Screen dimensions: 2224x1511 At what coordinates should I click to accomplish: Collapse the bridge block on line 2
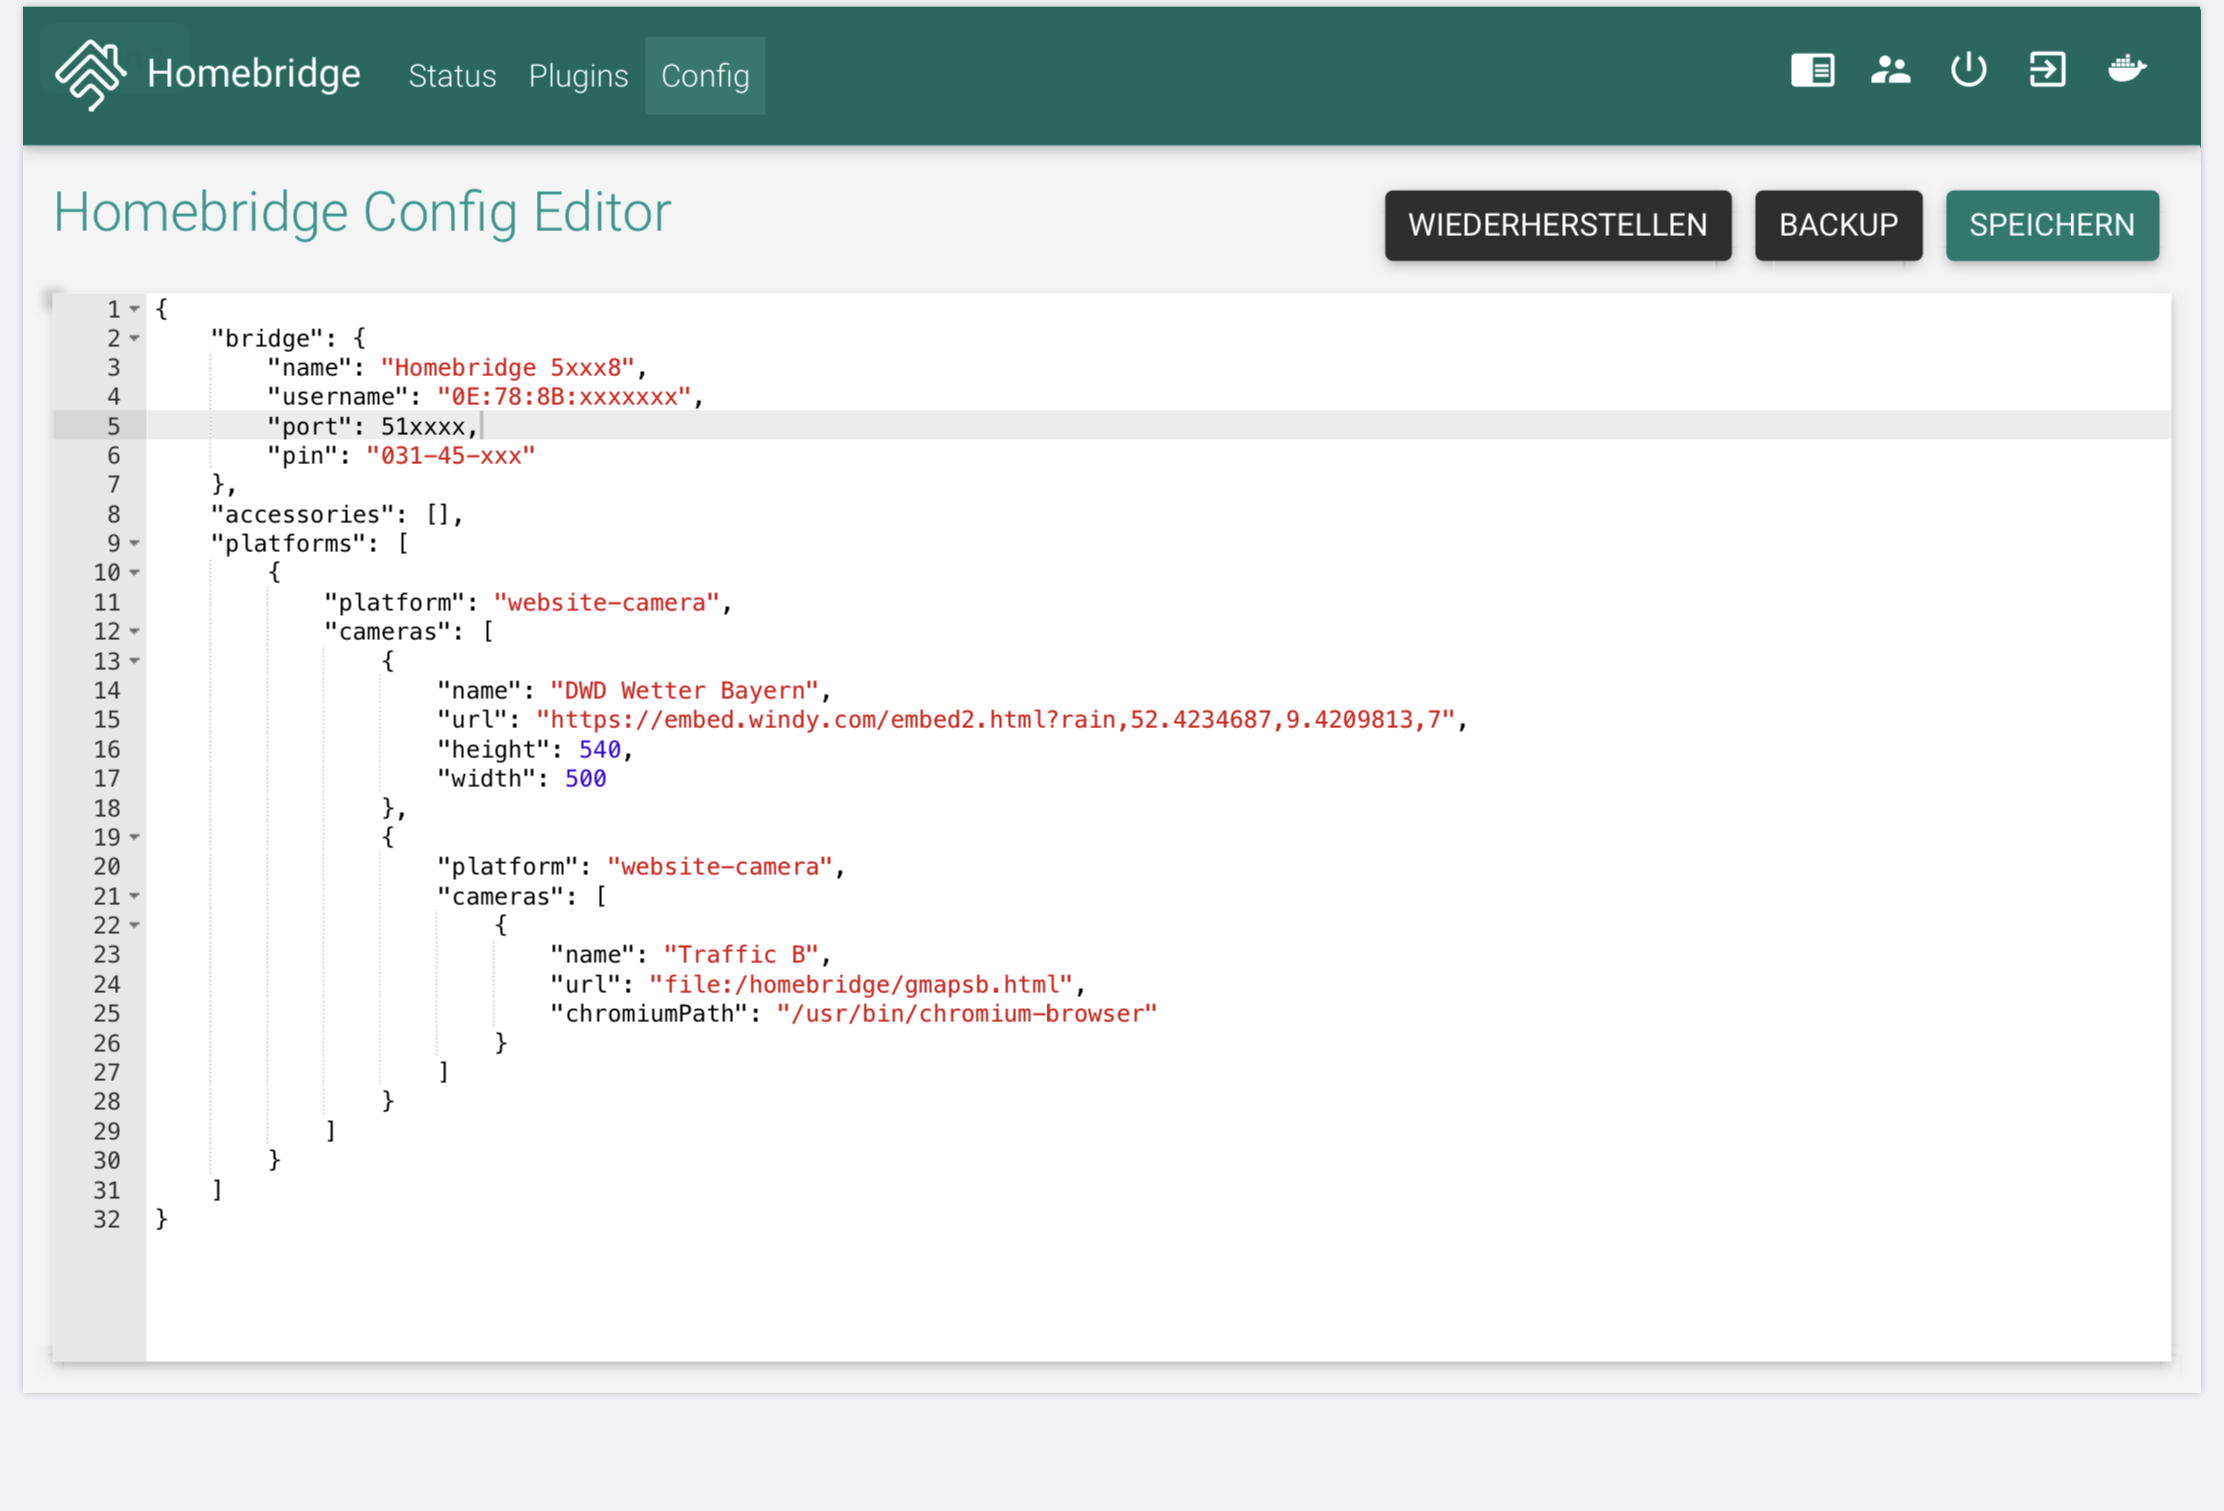point(135,339)
